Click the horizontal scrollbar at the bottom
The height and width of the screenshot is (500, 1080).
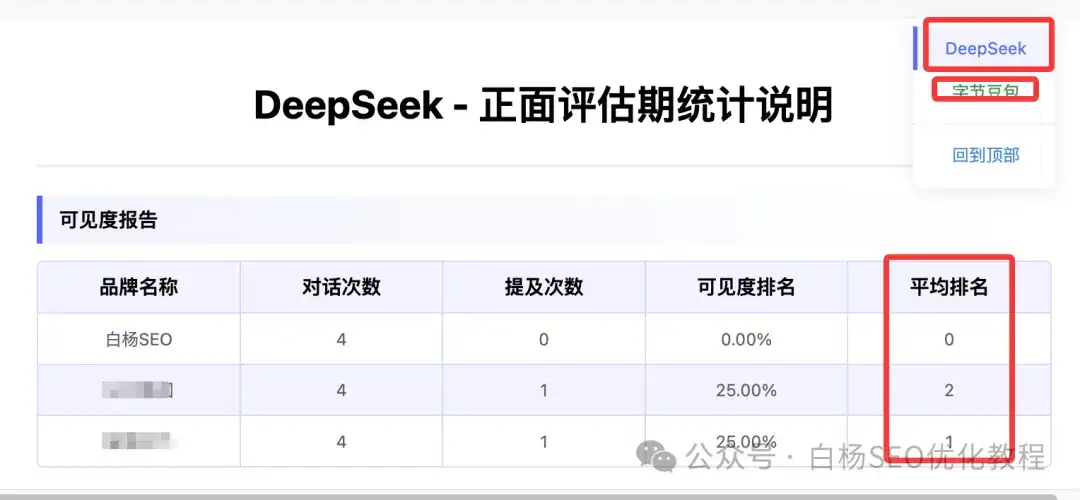tap(540, 495)
